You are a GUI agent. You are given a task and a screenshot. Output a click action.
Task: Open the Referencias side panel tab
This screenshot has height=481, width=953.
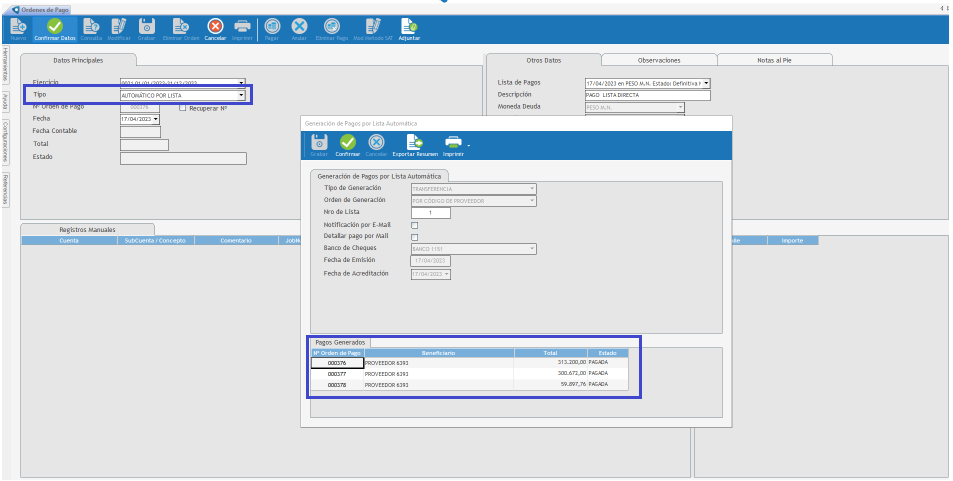(x=5, y=189)
